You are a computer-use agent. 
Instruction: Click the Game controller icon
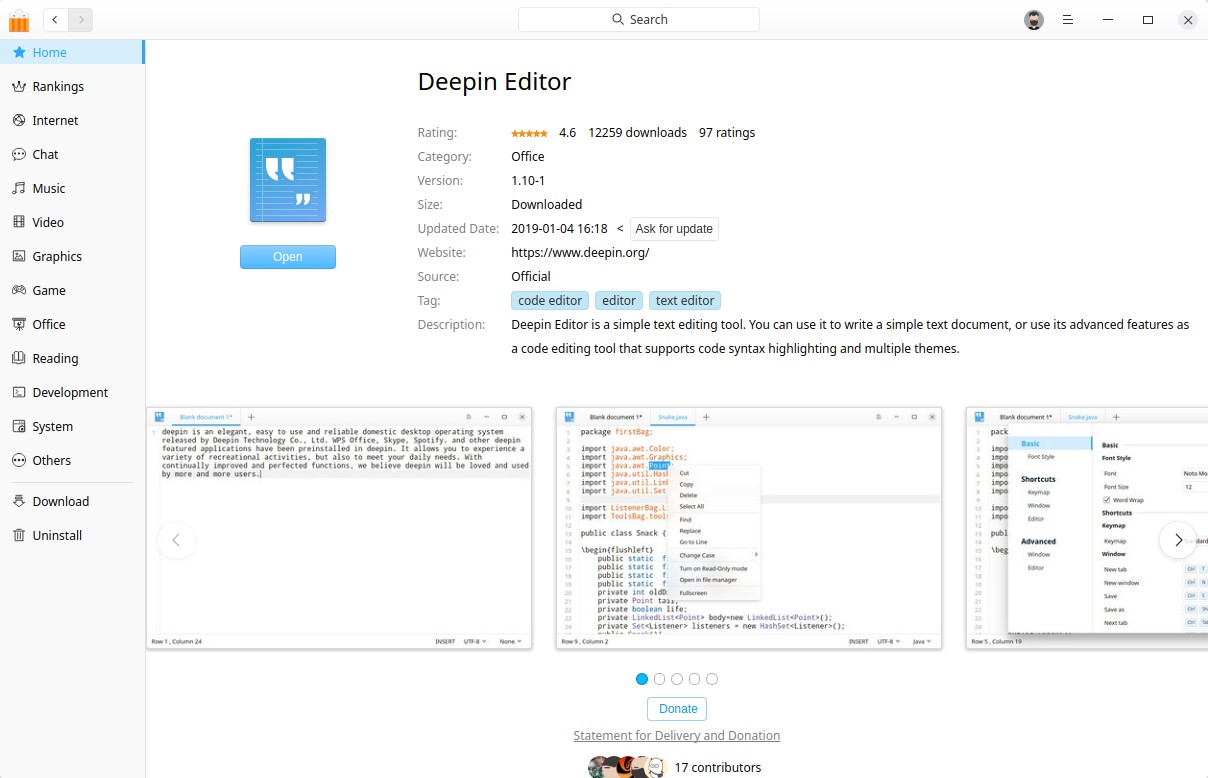click(19, 290)
